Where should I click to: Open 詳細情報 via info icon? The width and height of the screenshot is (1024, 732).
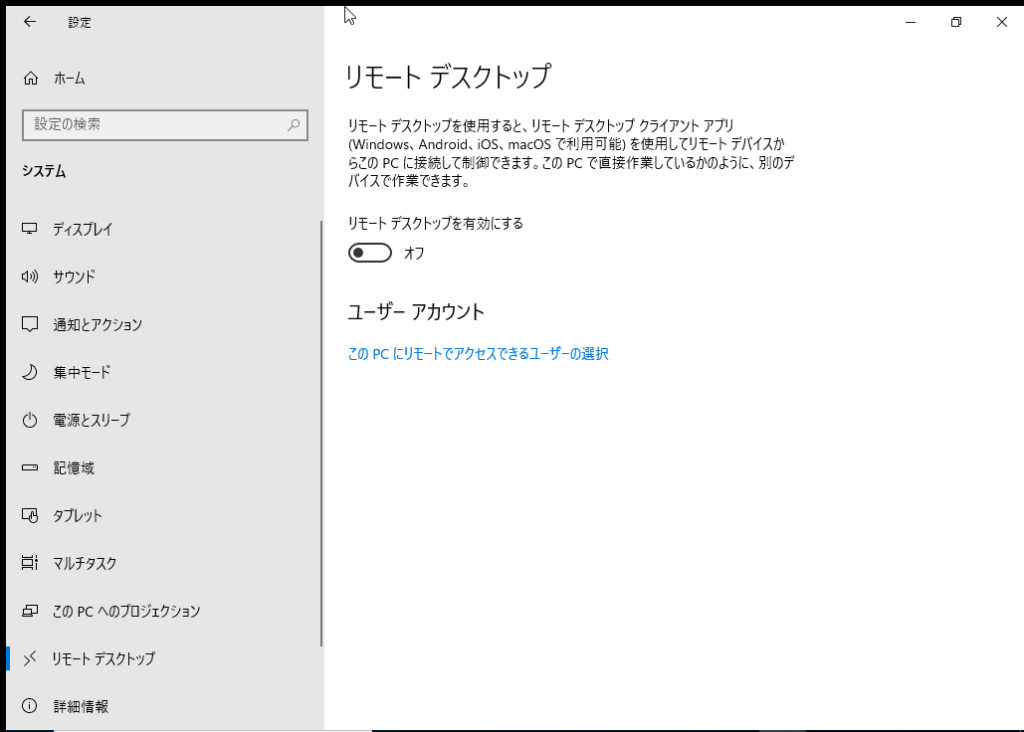(30, 706)
